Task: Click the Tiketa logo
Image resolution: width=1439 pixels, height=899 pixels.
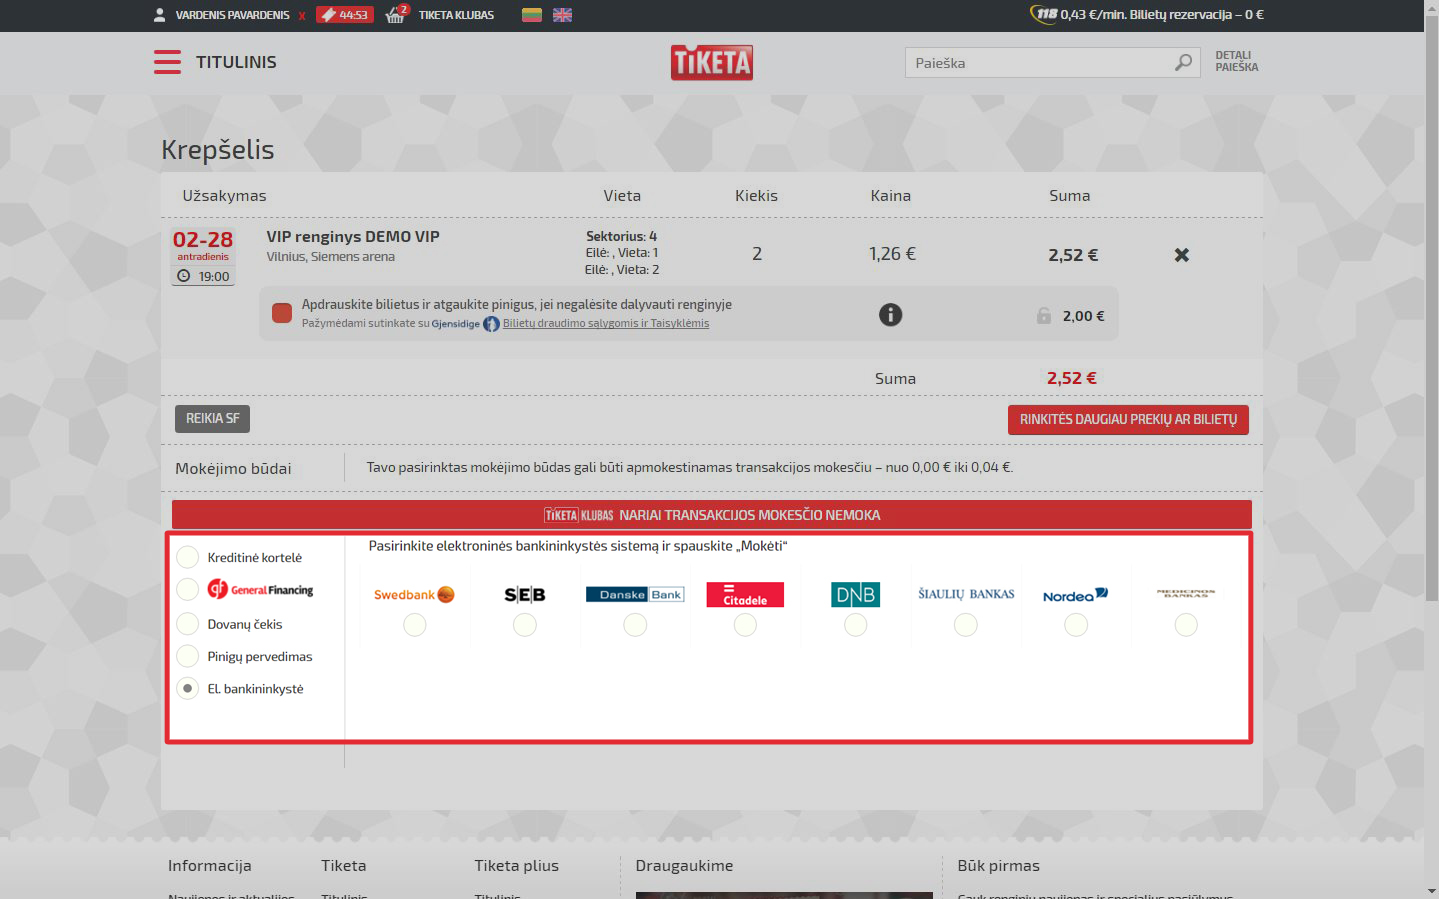Action: click(712, 62)
